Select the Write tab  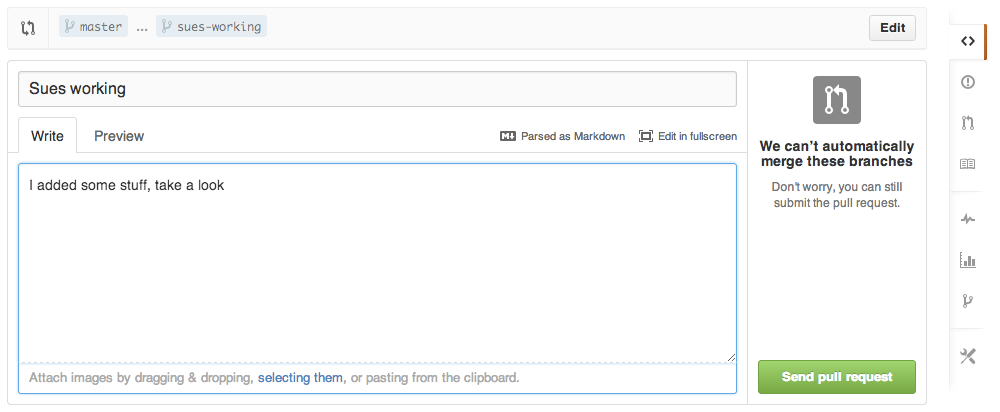point(47,136)
